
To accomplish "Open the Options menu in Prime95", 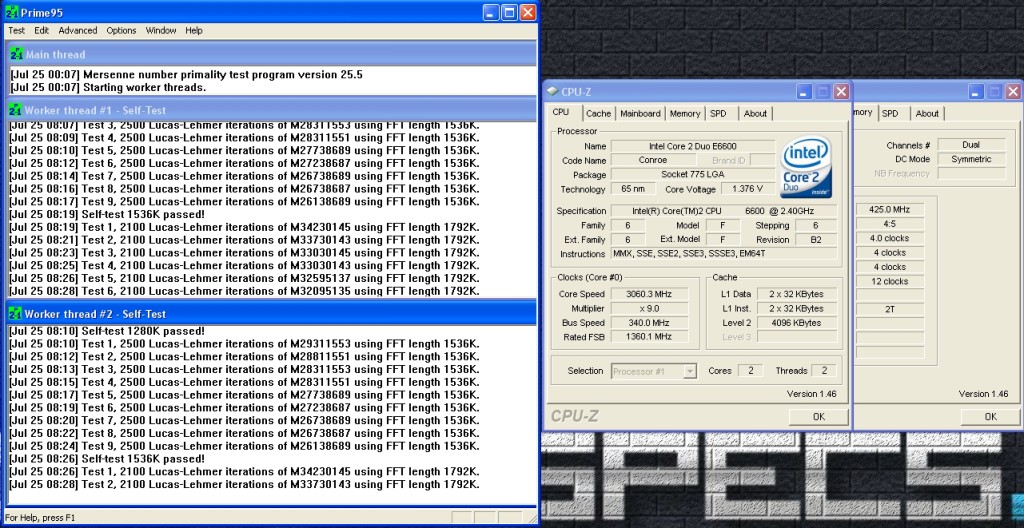I will click(121, 31).
